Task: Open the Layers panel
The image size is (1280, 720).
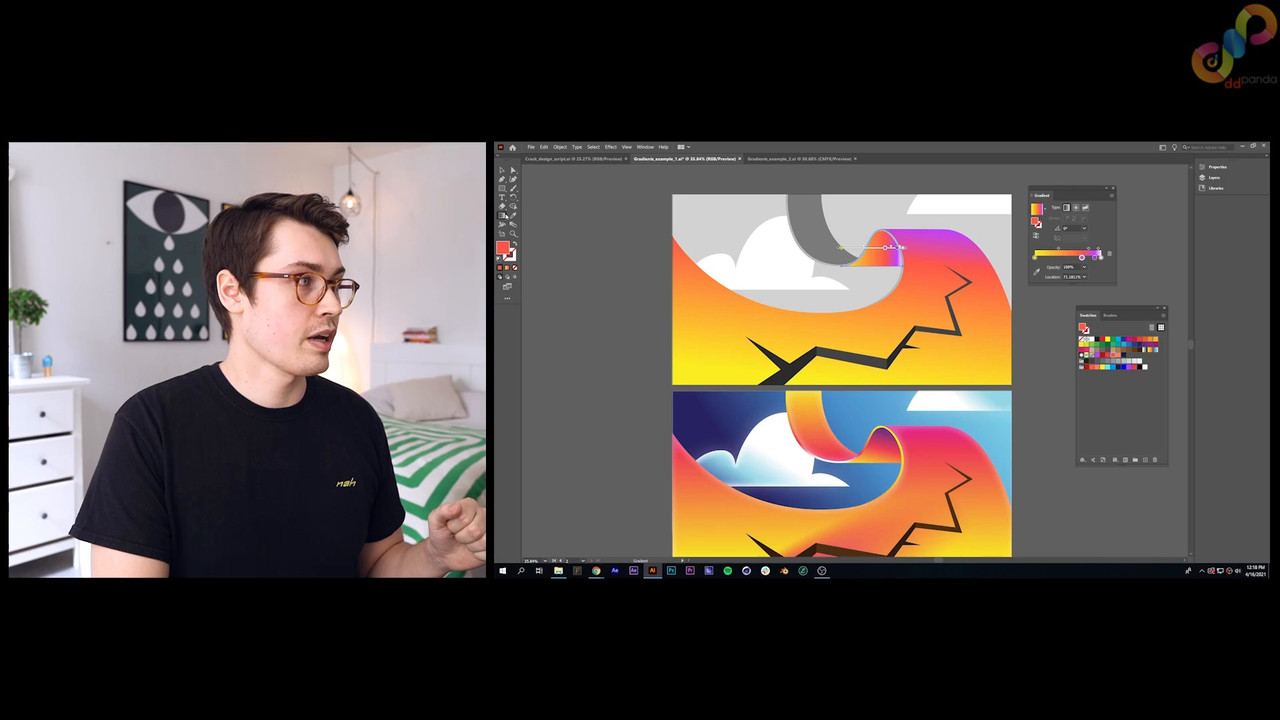Action: pos(1211,177)
